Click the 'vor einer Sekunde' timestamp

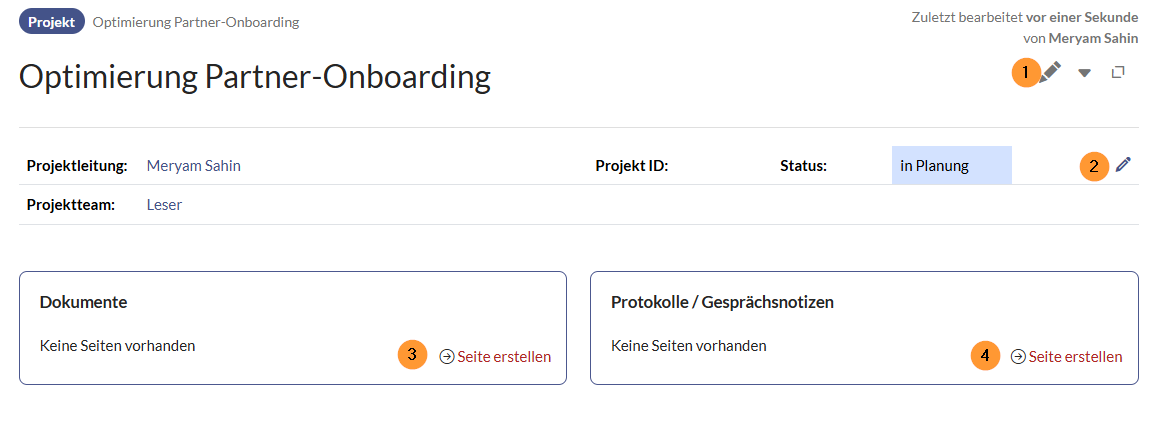coord(1081,17)
